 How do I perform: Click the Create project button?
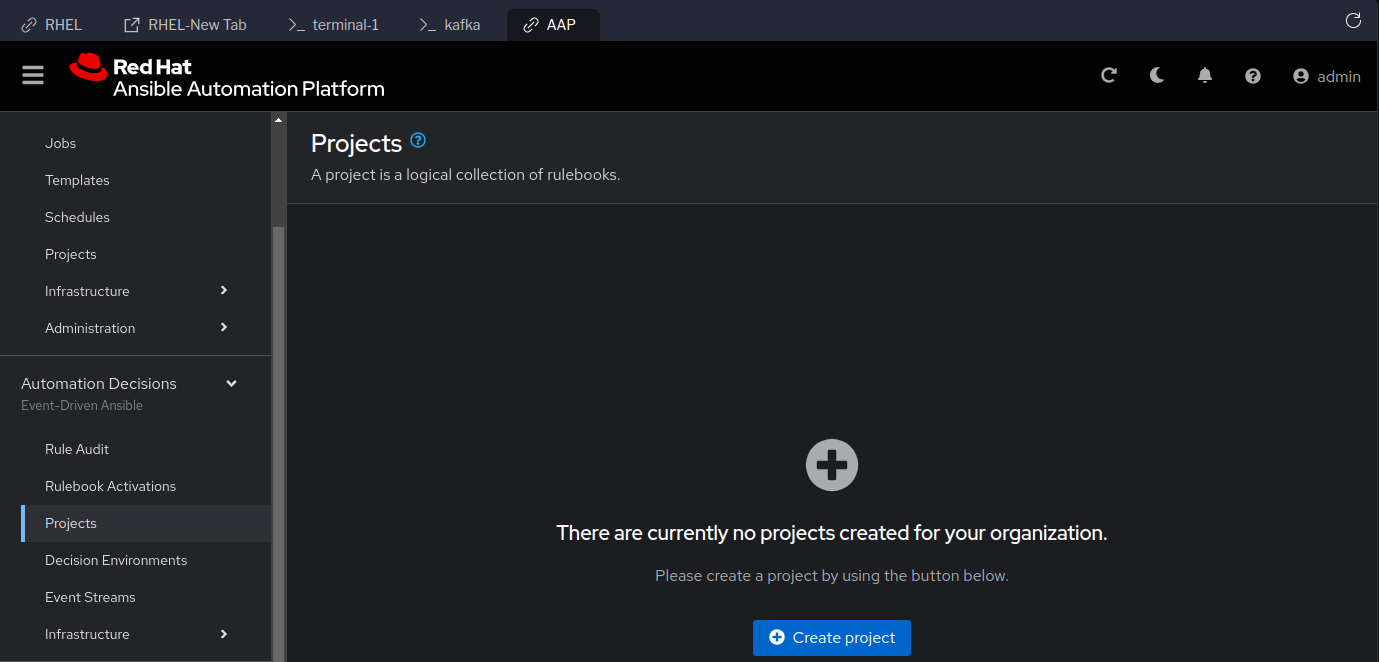832,638
